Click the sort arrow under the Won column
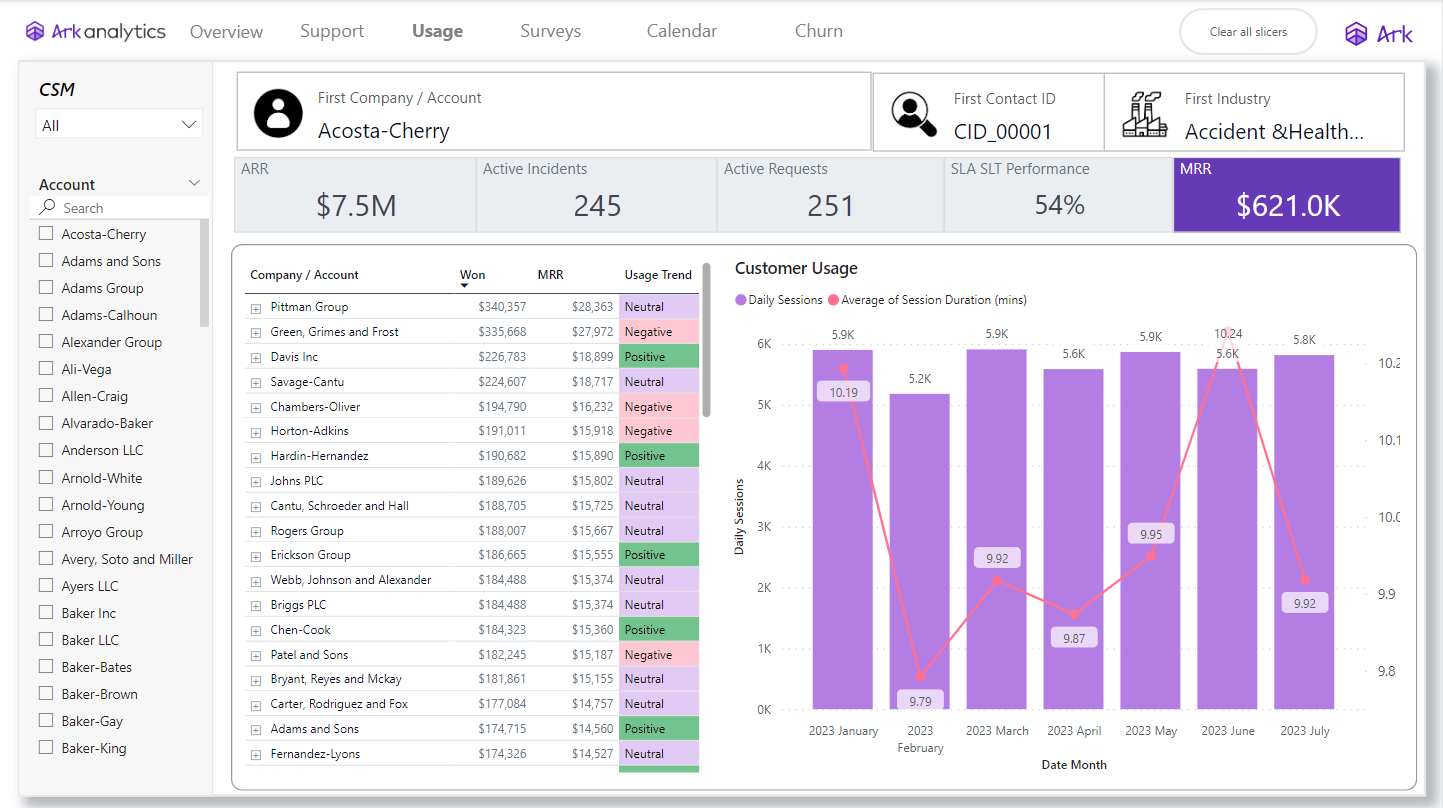This screenshot has height=808, width=1443. [464, 287]
